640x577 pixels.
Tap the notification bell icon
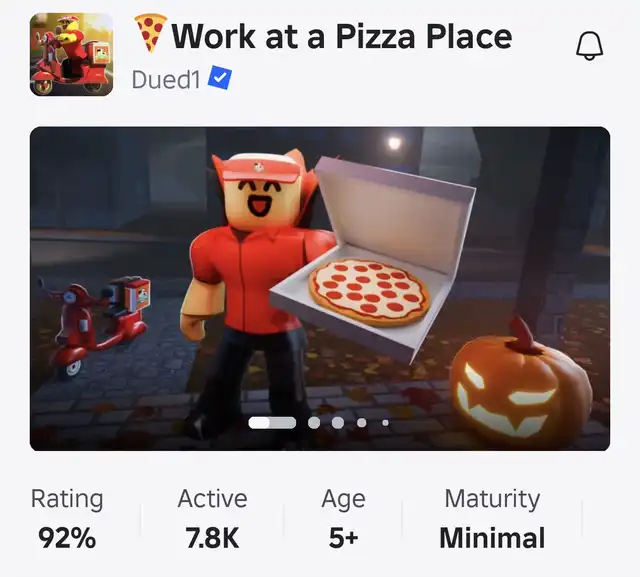589,46
